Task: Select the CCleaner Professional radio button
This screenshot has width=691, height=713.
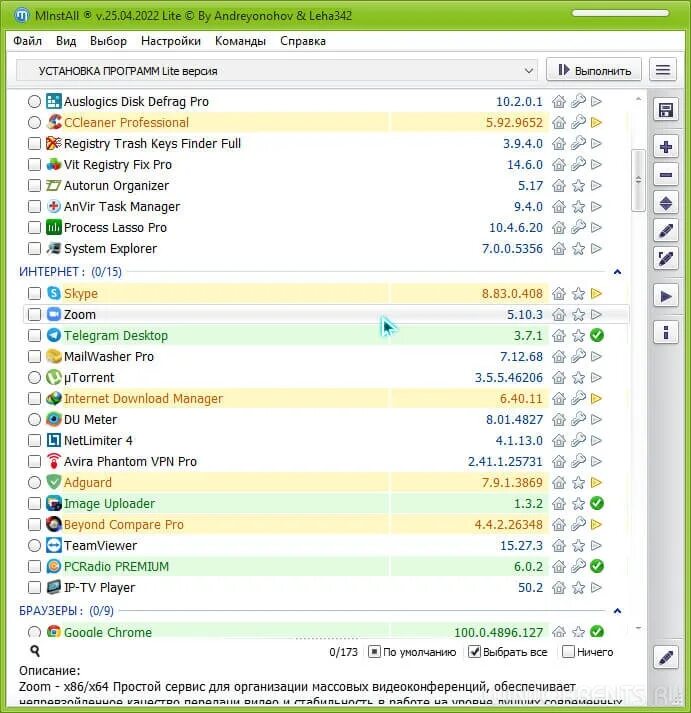Action: pyautogui.click(x=35, y=122)
